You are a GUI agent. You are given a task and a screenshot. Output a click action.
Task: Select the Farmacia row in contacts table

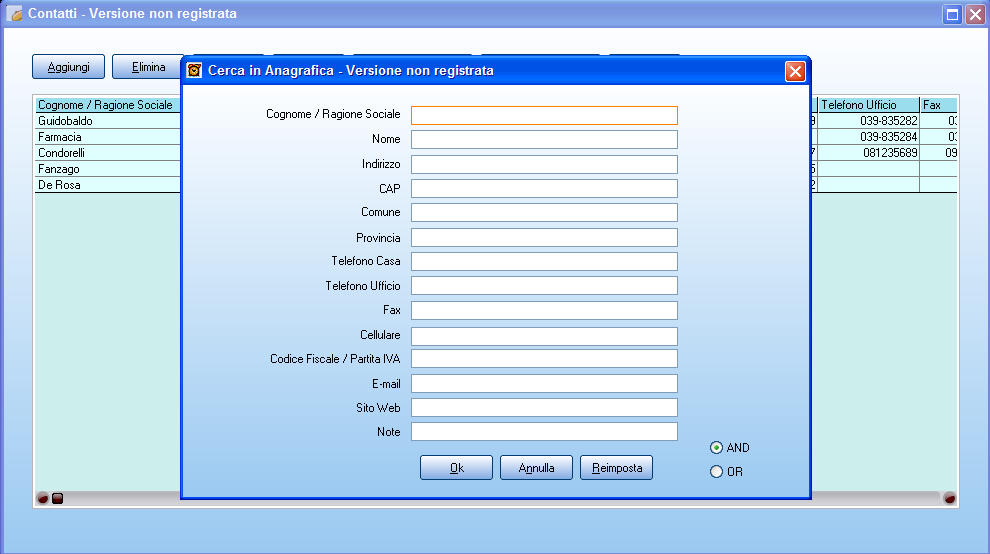tap(107, 136)
